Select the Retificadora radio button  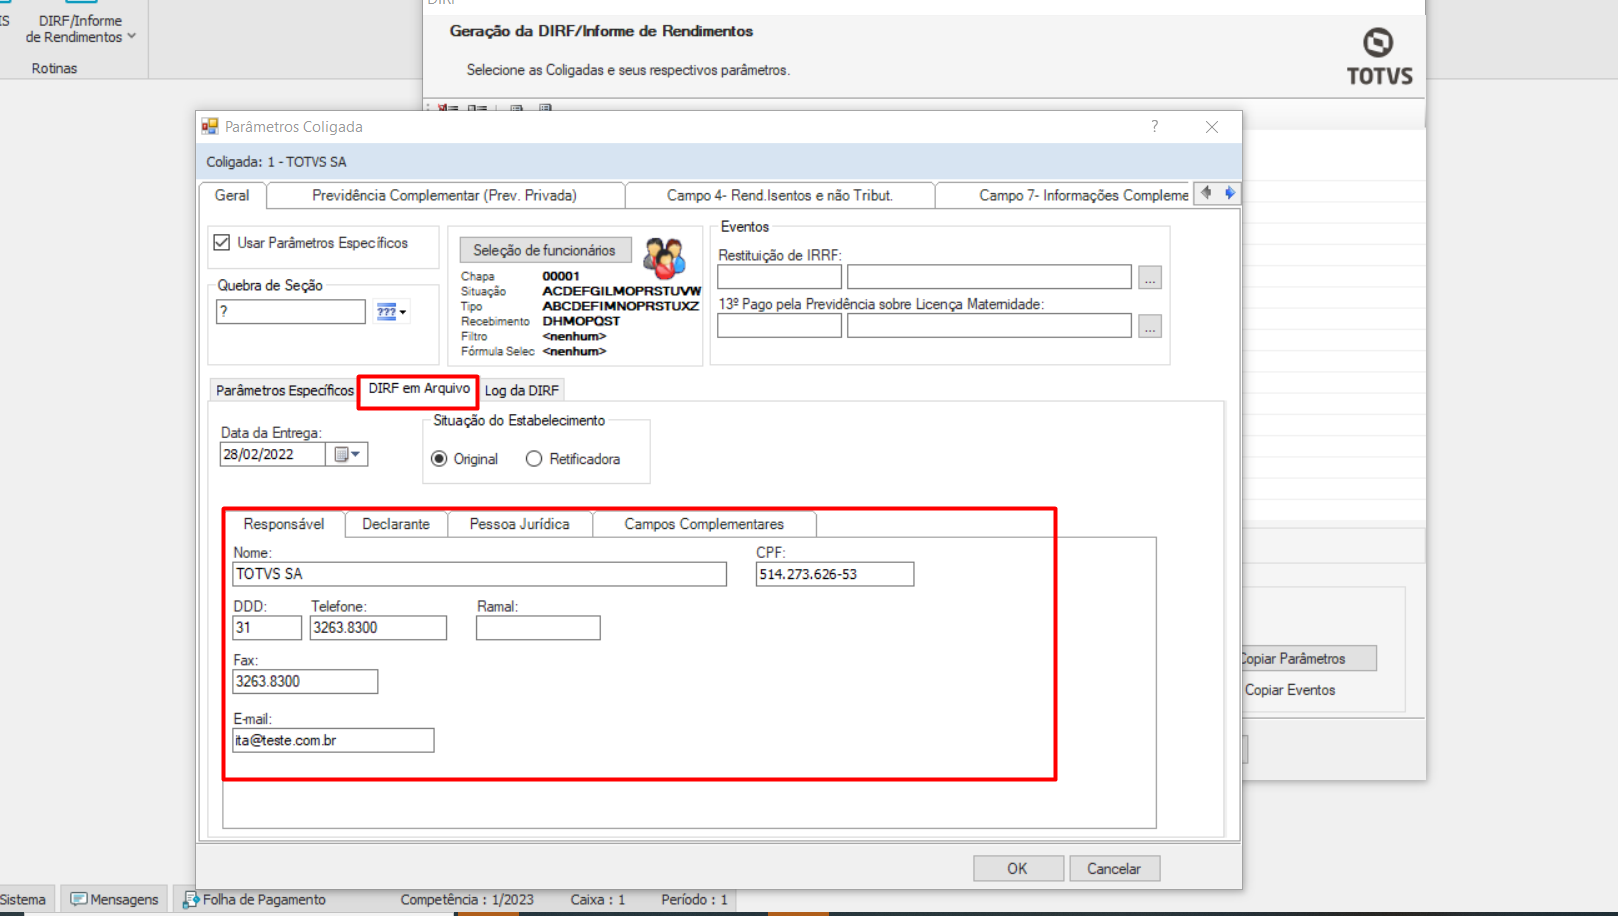[534, 459]
